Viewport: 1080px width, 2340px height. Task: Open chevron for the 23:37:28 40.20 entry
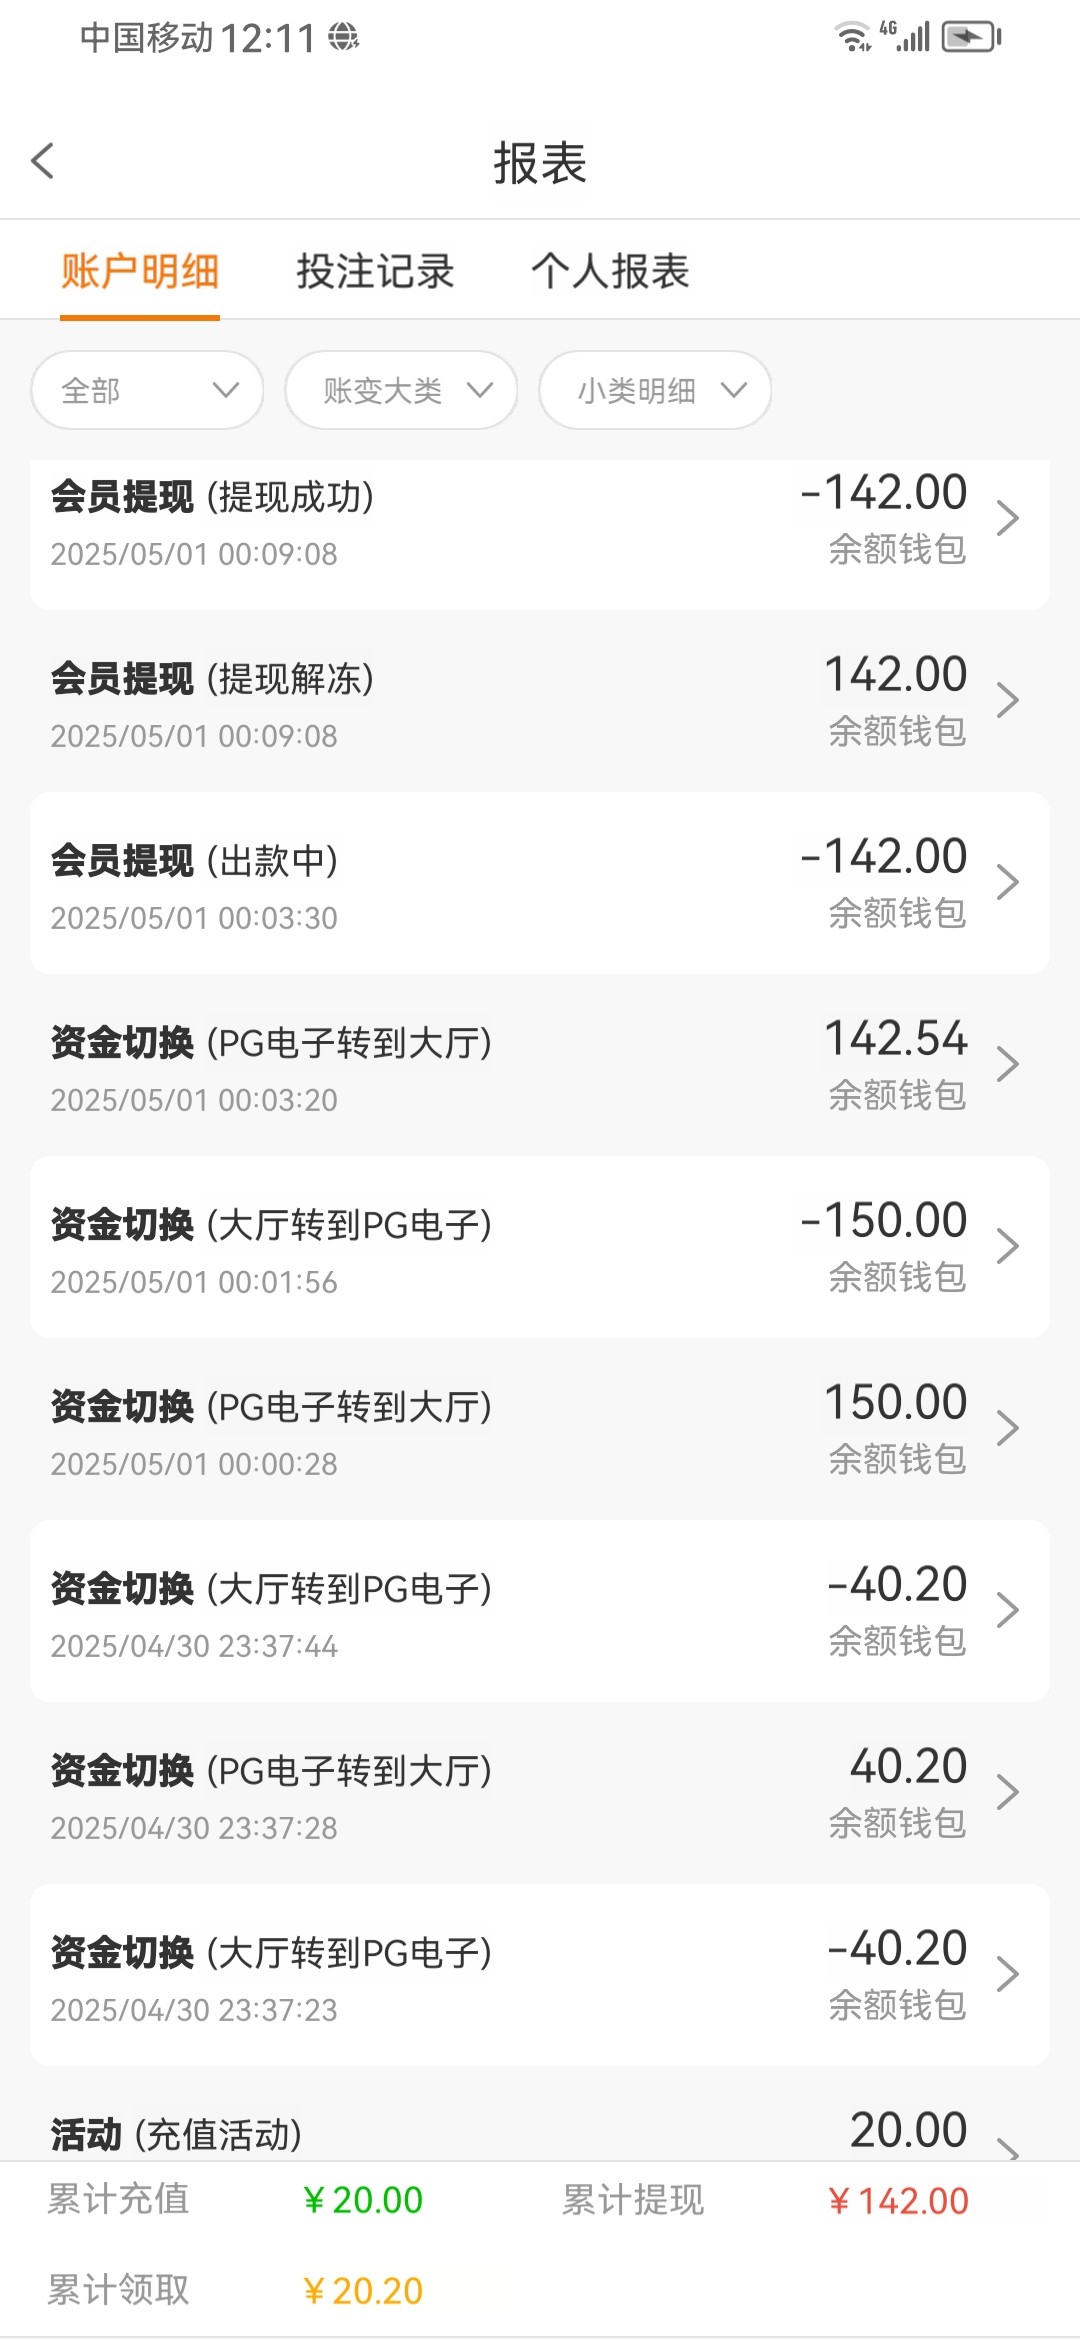click(1007, 1792)
